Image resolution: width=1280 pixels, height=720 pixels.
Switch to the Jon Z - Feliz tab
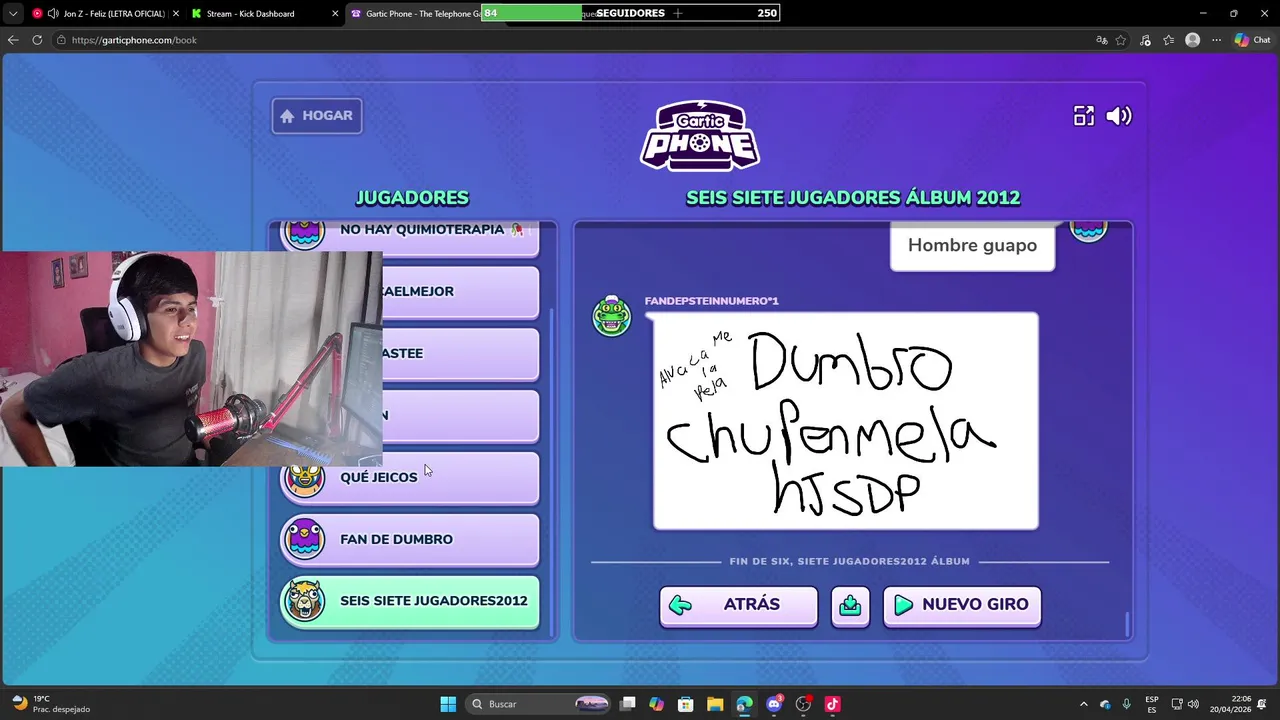coord(107,14)
